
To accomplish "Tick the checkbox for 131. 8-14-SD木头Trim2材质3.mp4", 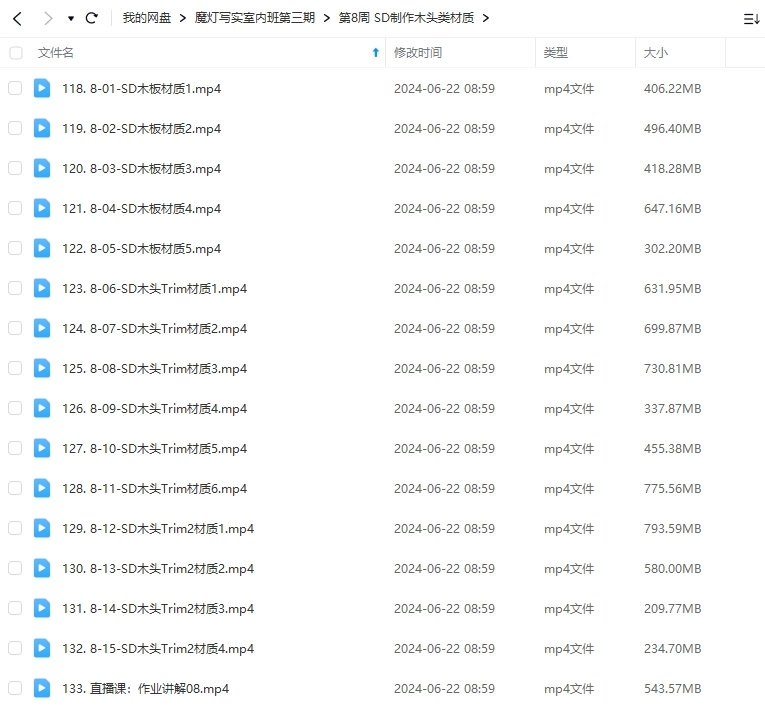I will coord(15,608).
